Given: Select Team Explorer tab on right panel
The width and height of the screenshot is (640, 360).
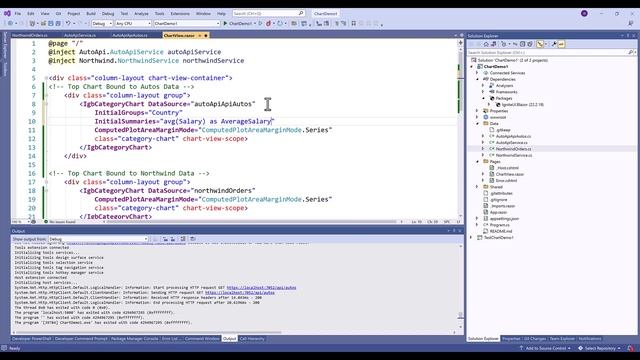Looking at the screenshot, I should click(x=562, y=339).
